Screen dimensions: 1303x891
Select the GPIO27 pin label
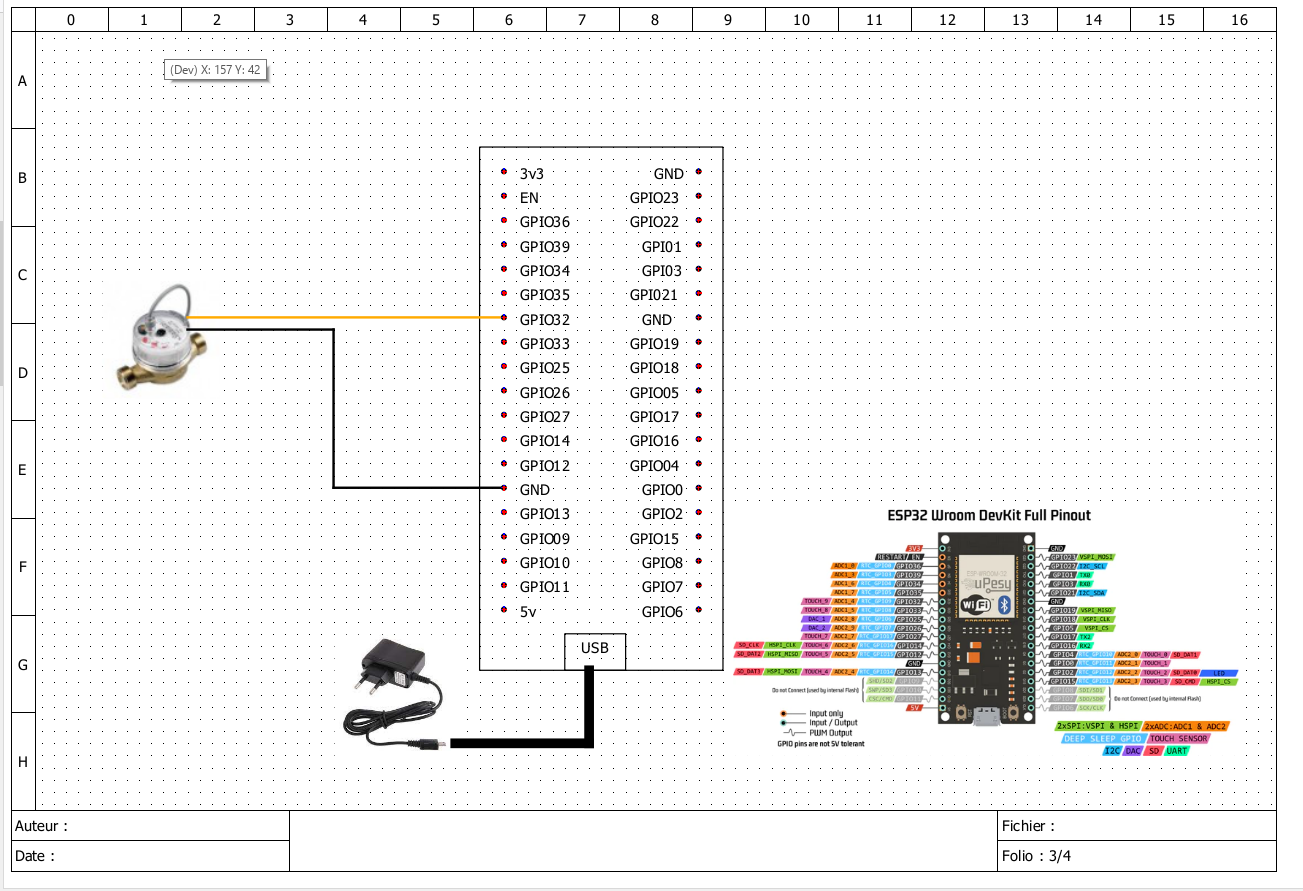click(544, 417)
